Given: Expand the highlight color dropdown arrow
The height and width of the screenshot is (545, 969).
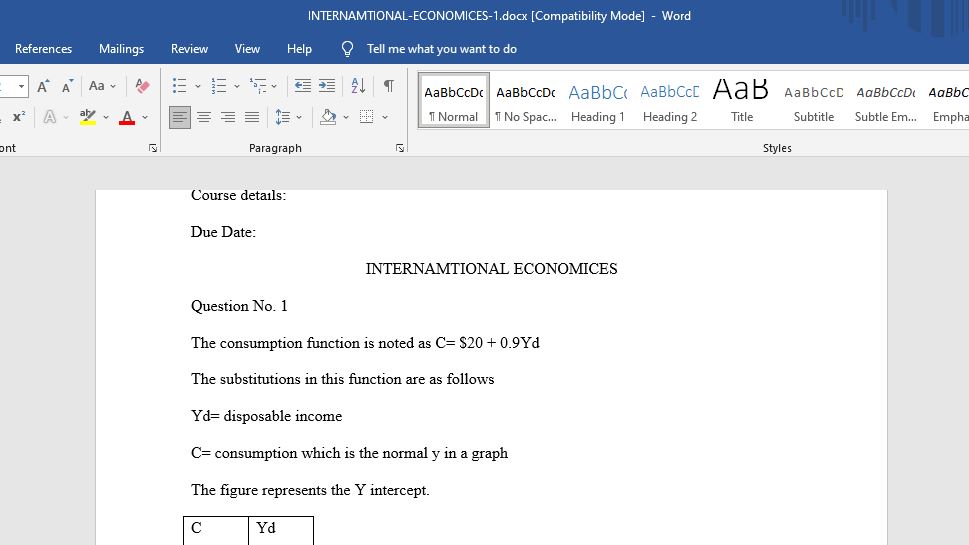Looking at the screenshot, I should [106, 117].
